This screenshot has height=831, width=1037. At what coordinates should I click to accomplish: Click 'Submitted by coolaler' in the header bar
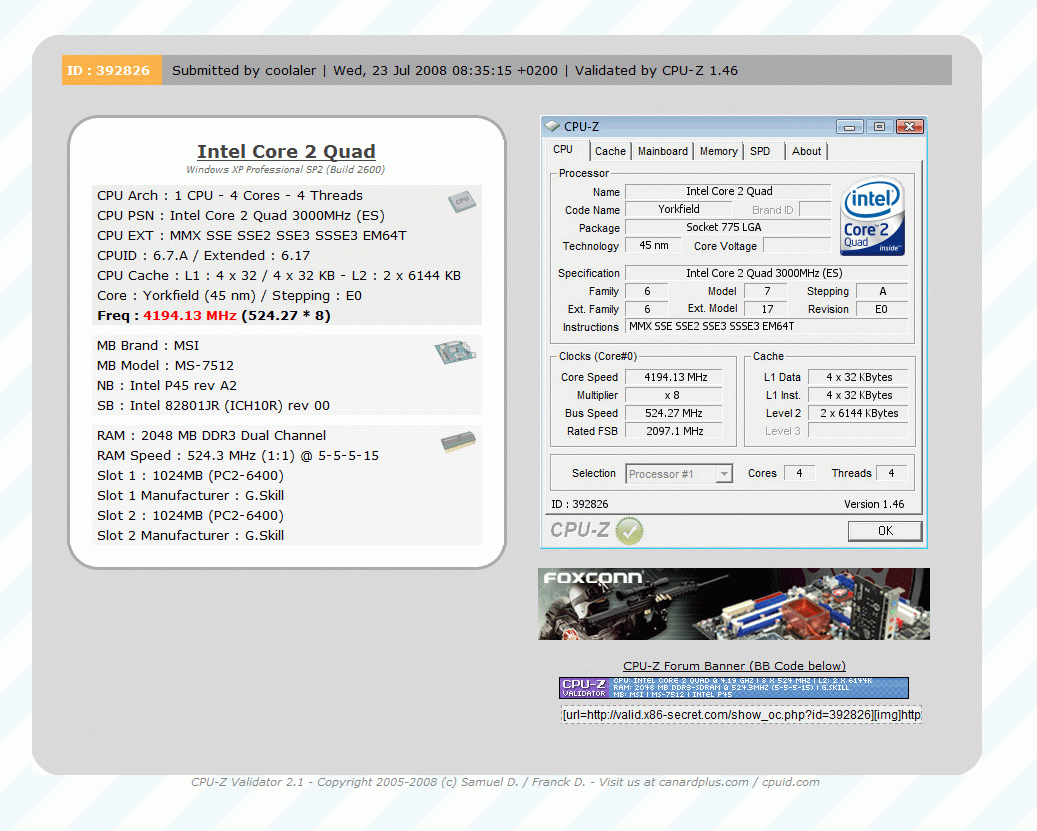click(244, 71)
